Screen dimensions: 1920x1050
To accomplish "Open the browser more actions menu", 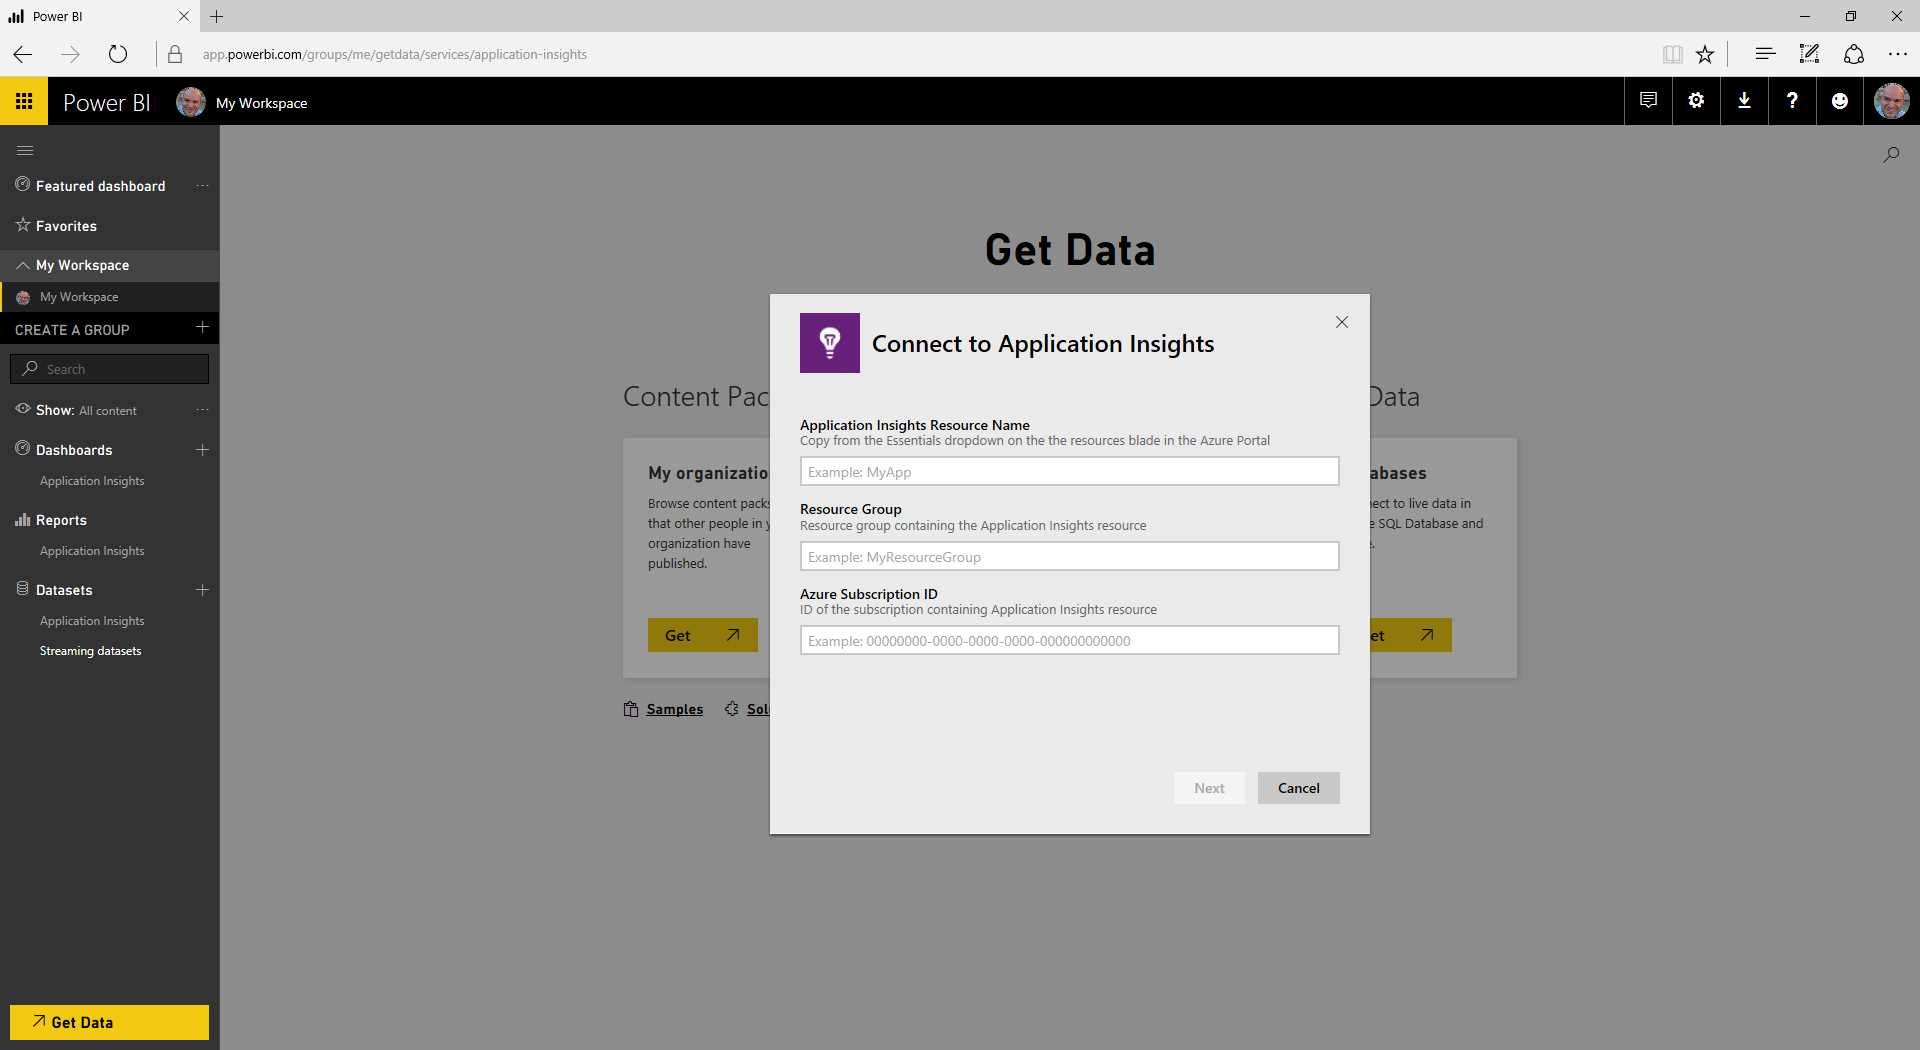I will [1899, 54].
